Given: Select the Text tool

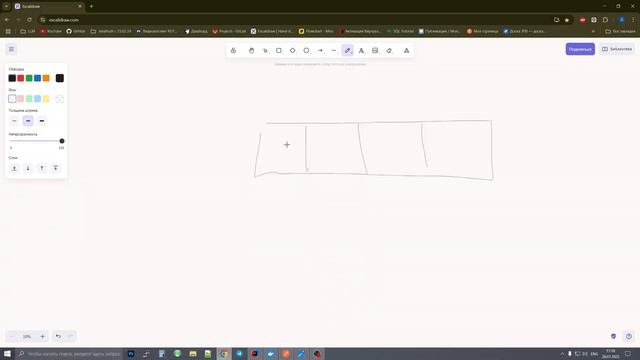Looking at the screenshot, I should coord(361,51).
